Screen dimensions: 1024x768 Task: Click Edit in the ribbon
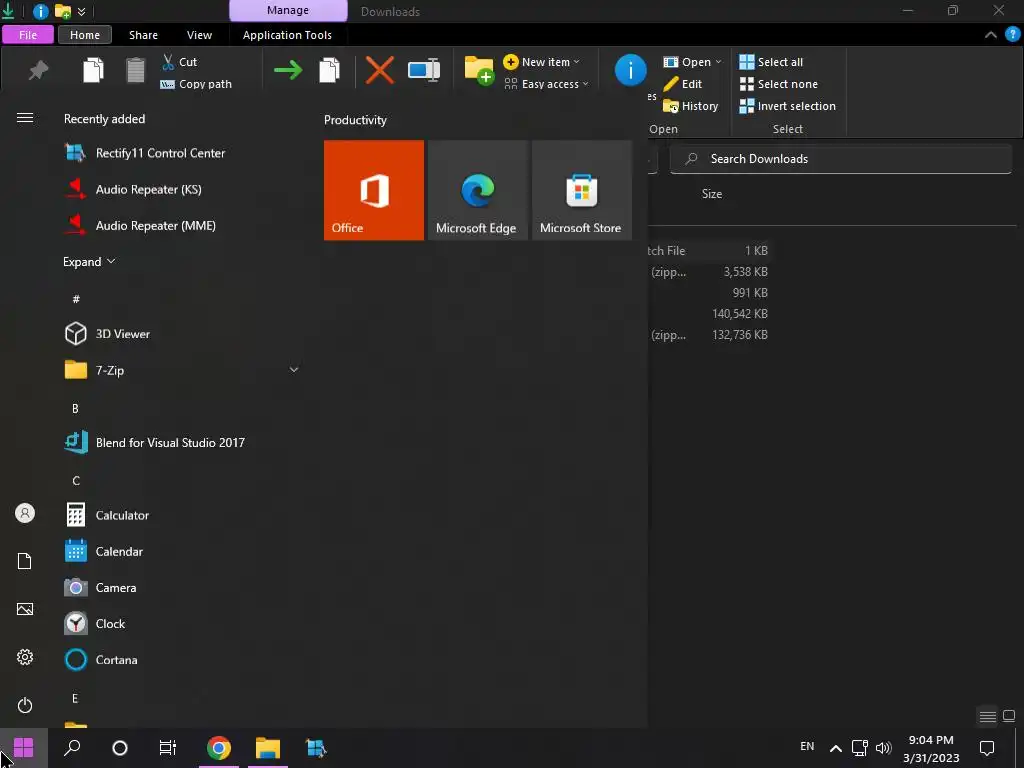click(x=682, y=84)
